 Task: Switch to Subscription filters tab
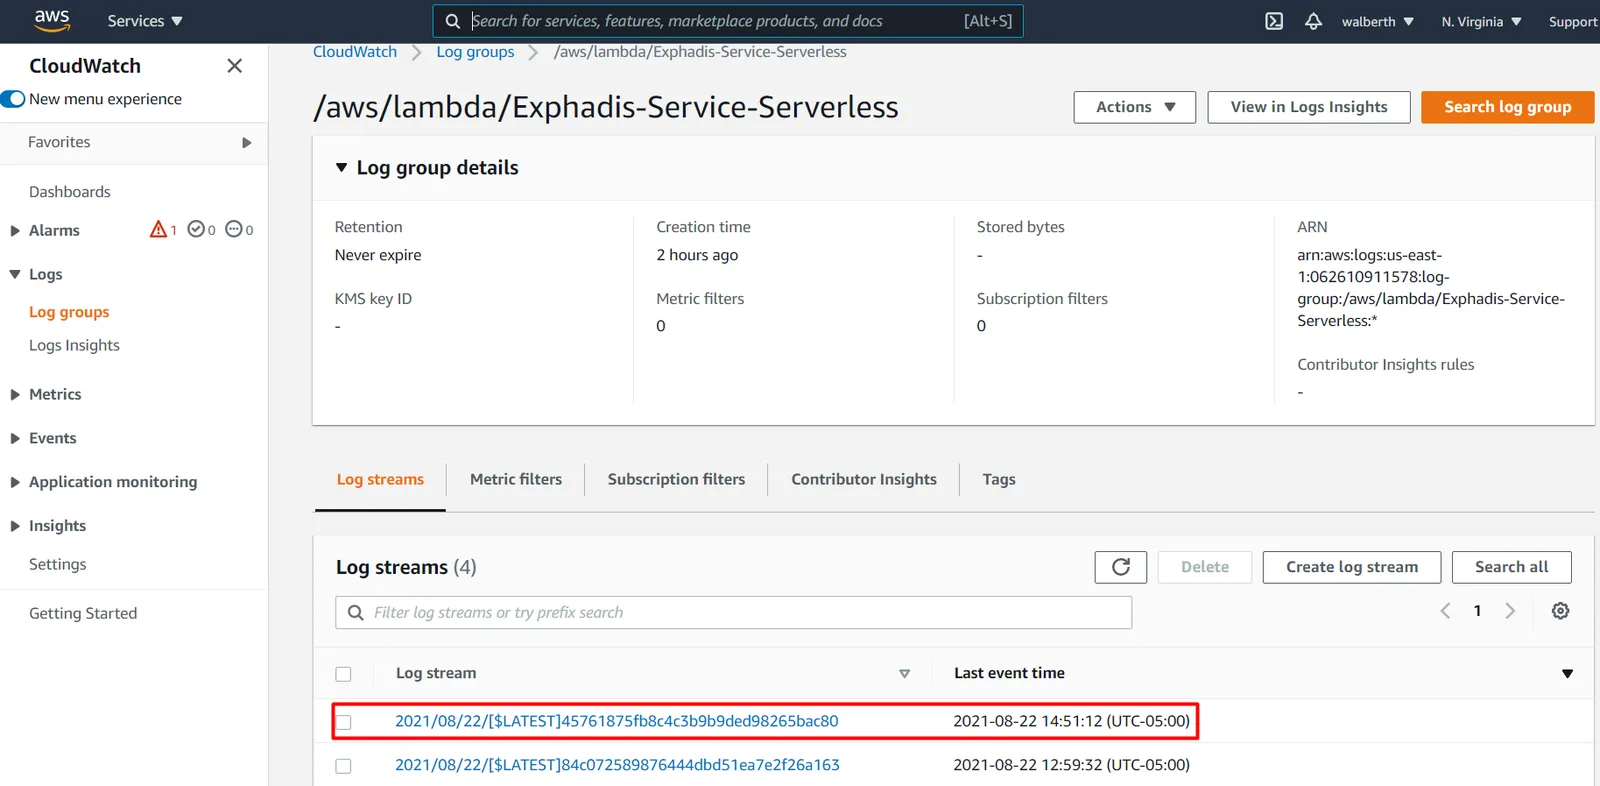[x=676, y=480]
